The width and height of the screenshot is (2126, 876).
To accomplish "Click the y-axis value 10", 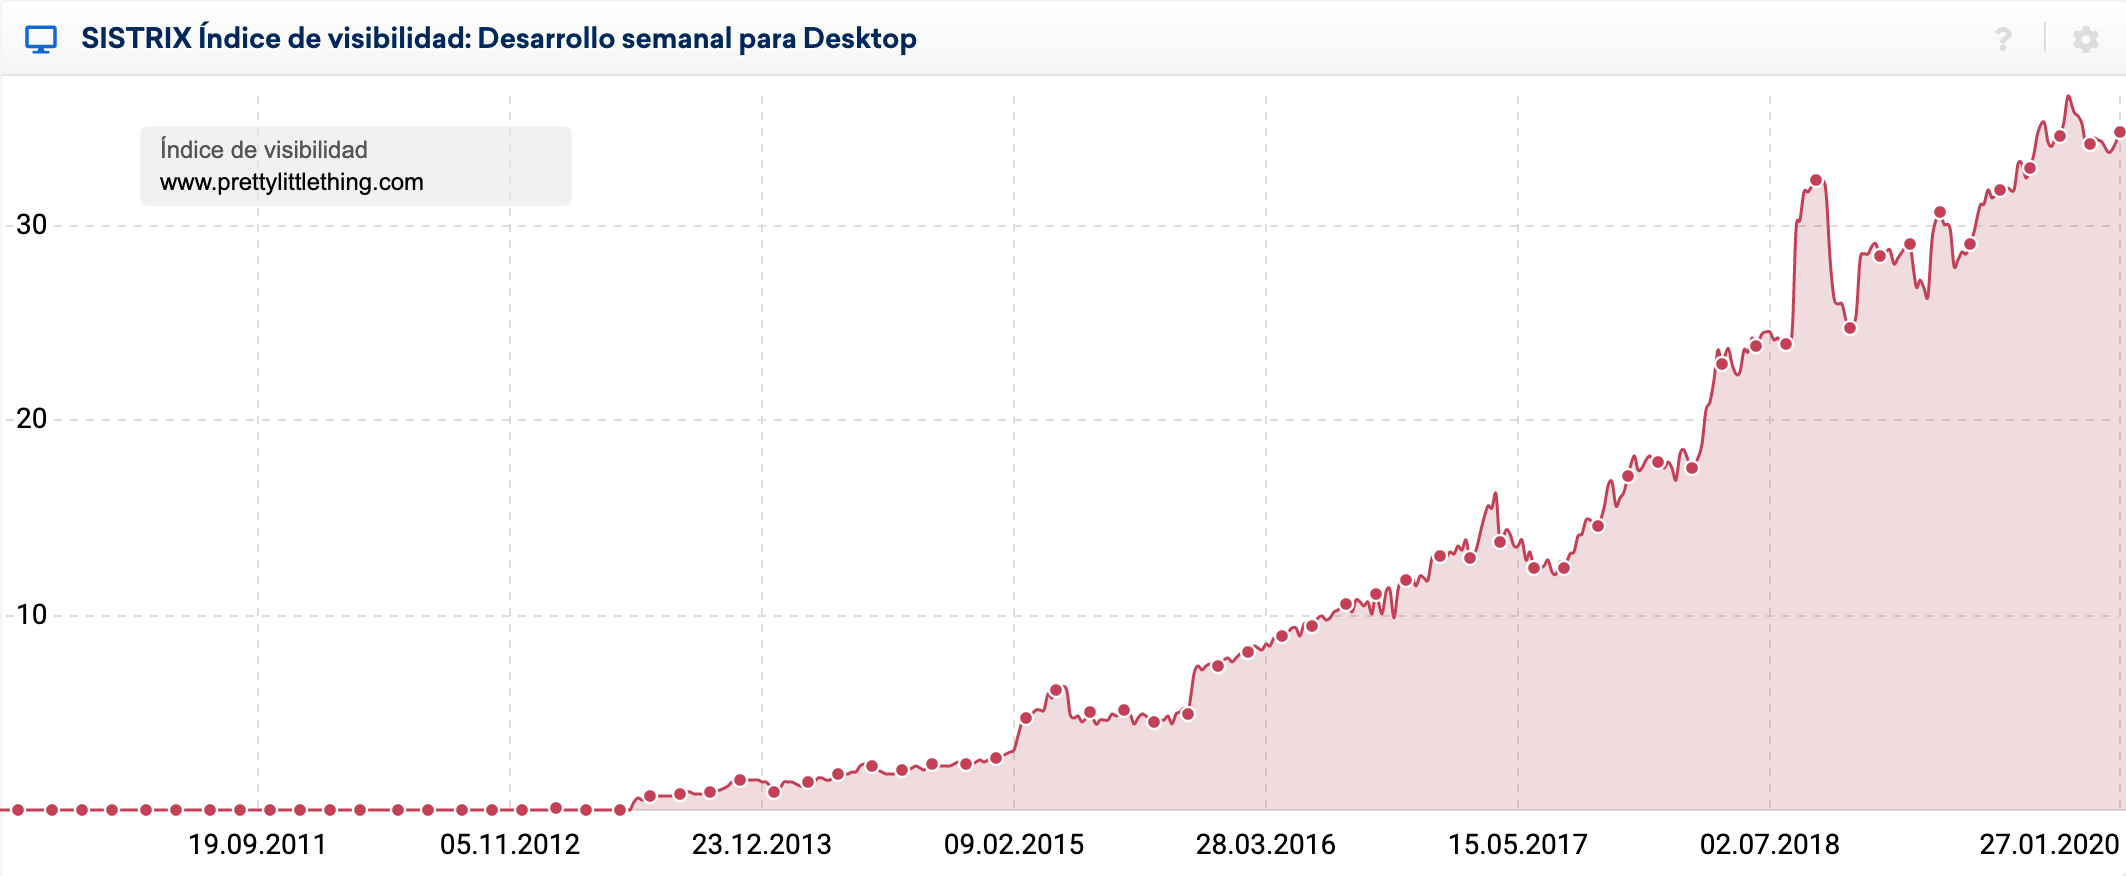I will (32, 615).
